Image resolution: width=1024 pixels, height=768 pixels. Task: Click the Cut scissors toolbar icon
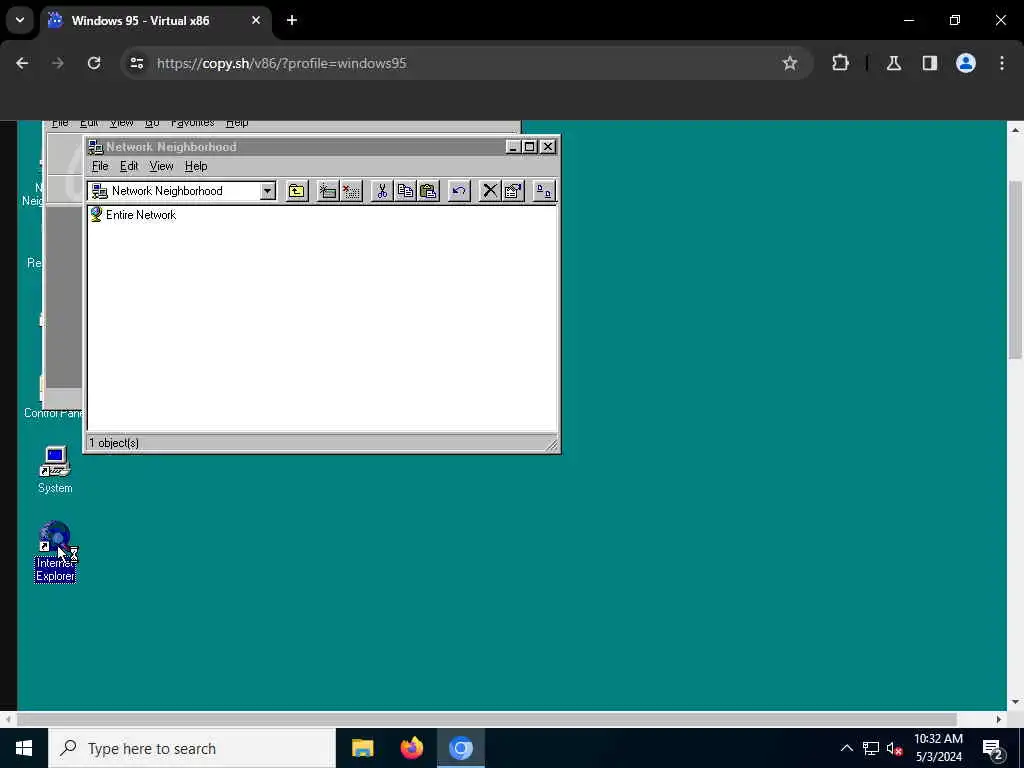tap(382, 191)
